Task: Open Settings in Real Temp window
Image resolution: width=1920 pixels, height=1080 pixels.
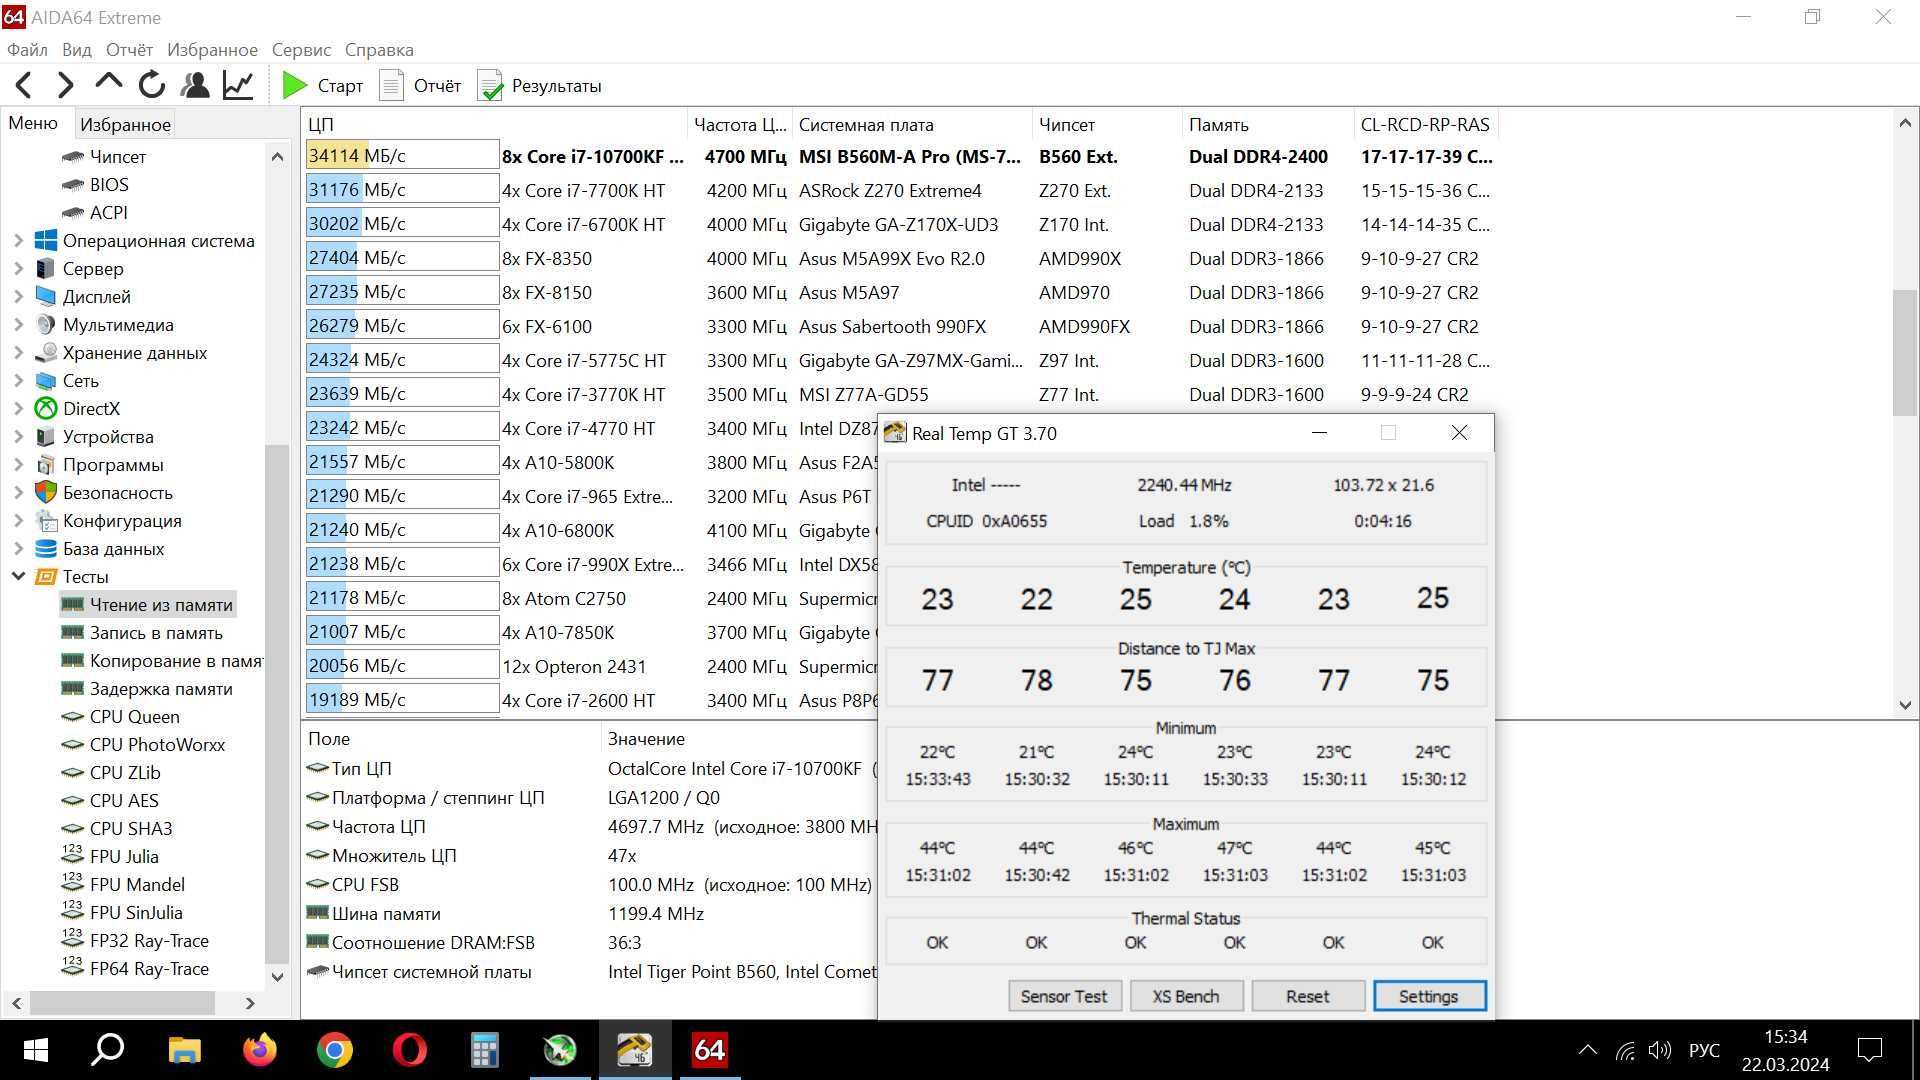Action: coord(1429,996)
